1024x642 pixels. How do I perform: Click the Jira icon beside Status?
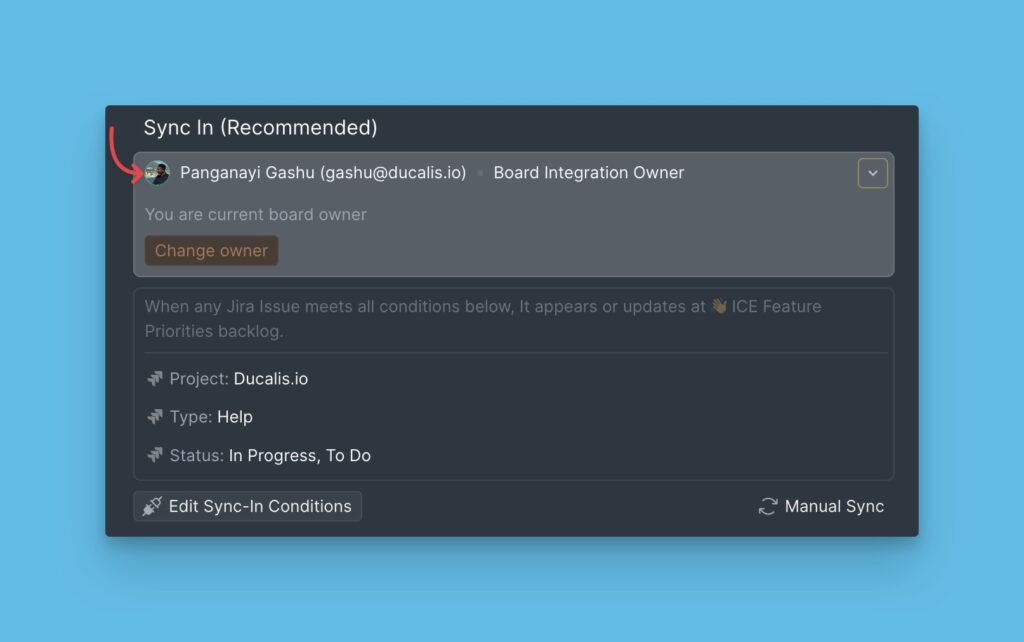tap(155, 455)
